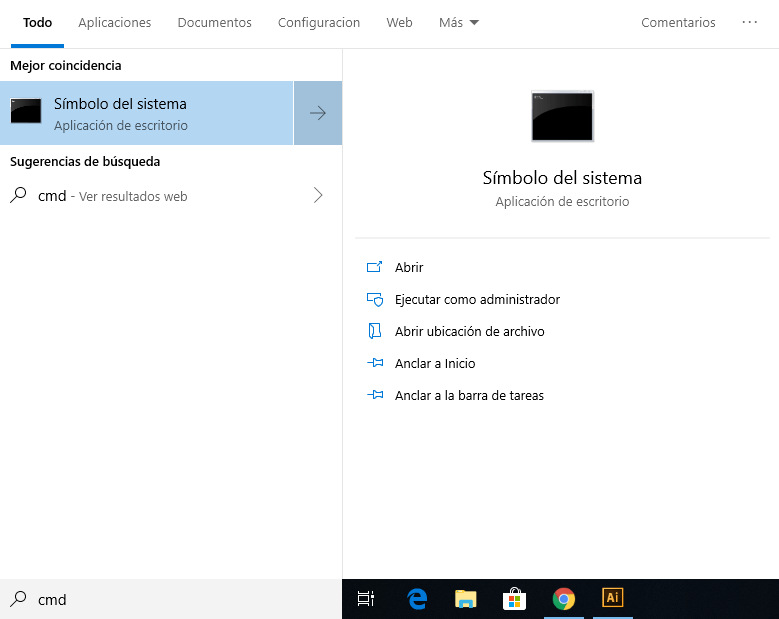The width and height of the screenshot is (779, 619).
Task: Switch to the Aplicaciones tab
Action: [115, 23]
